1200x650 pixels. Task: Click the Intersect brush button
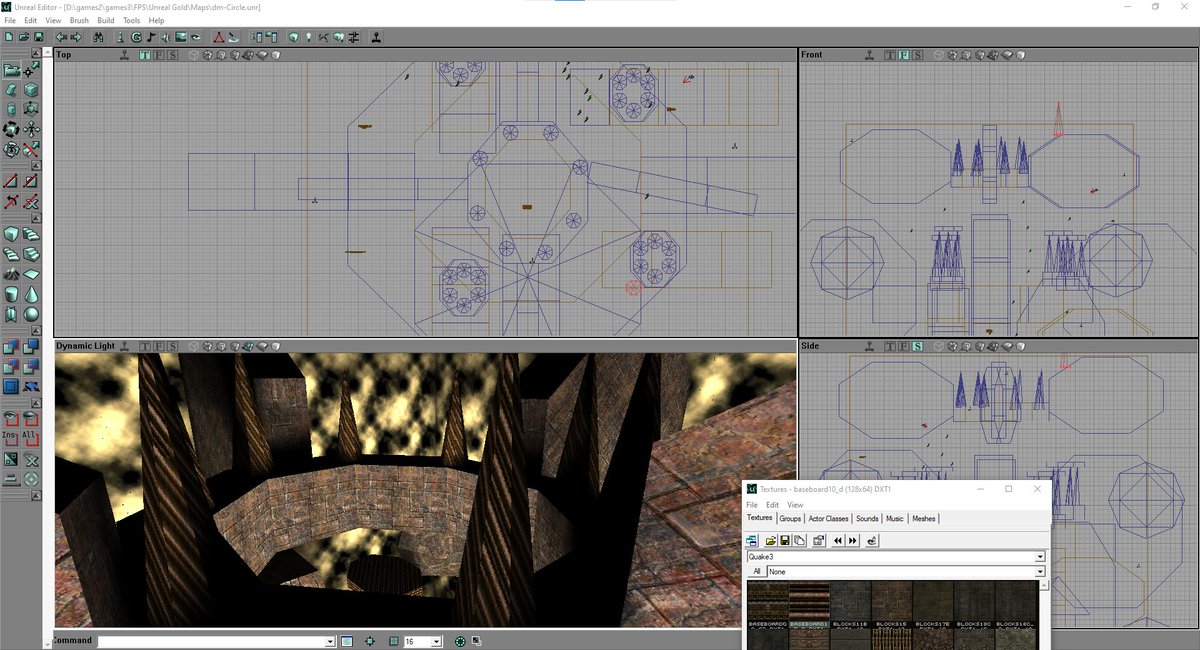coord(11,366)
